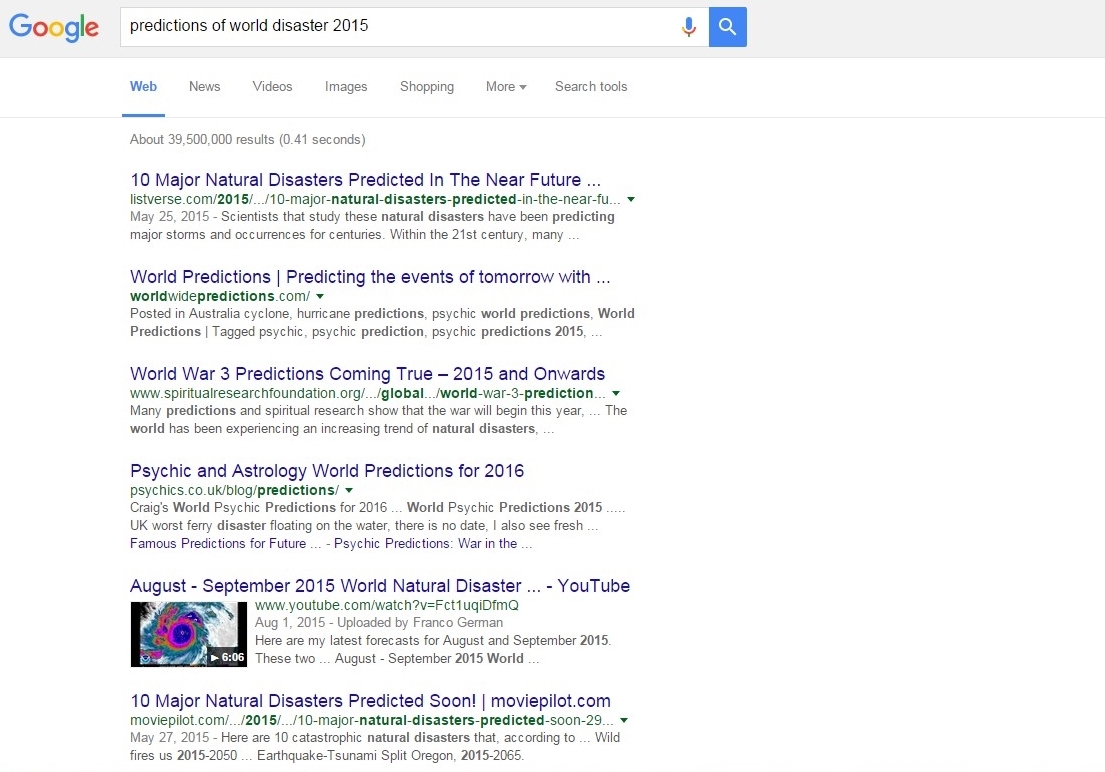Select the Shopping tab
This screenshot has width=1105, height=772.
427,87
